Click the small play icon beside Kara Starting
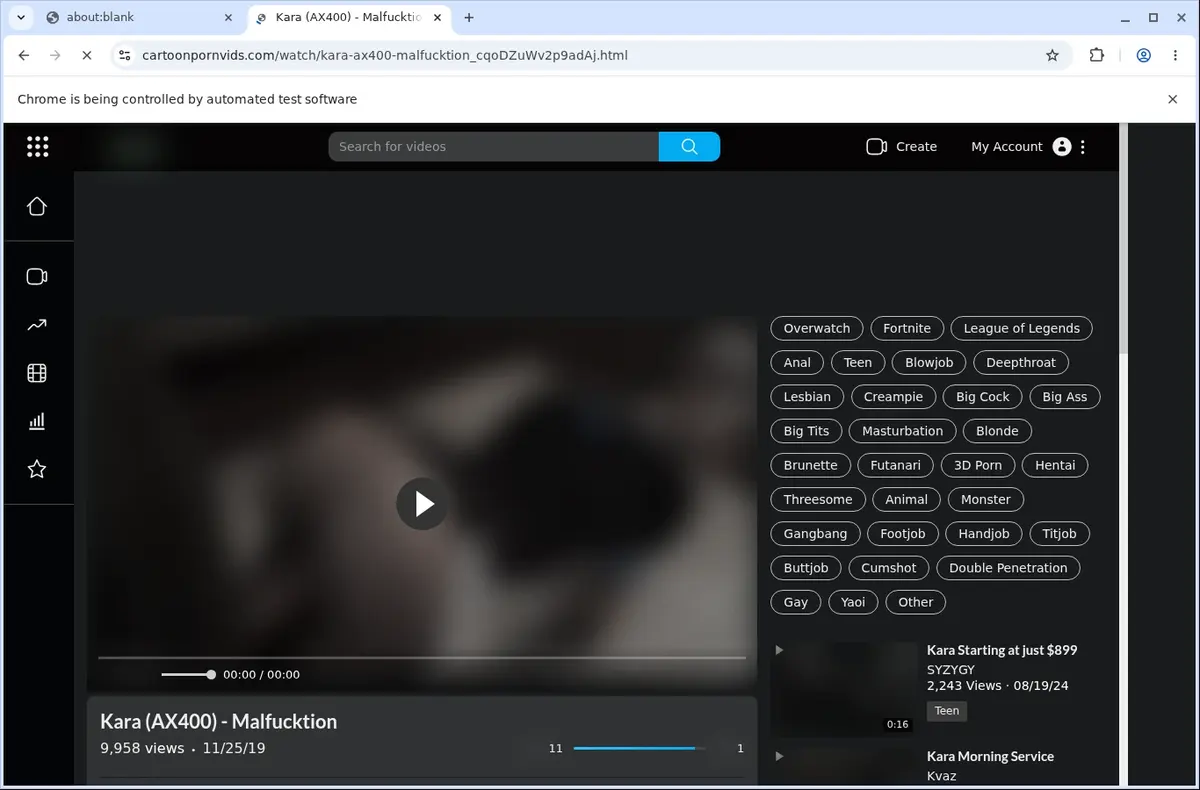The image size is (1200, 790). [x=779, y=650]
